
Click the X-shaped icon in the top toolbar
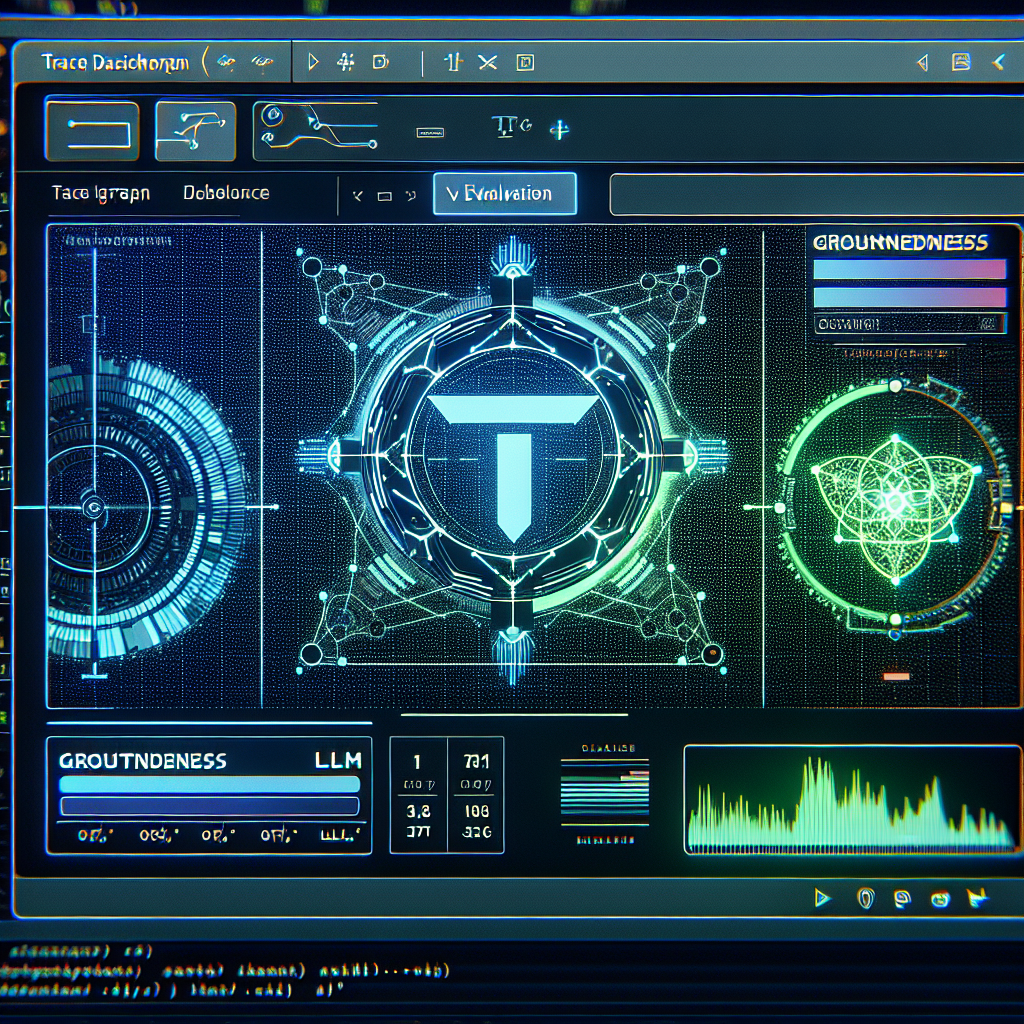pyautogui.click(x=487, y=63)
